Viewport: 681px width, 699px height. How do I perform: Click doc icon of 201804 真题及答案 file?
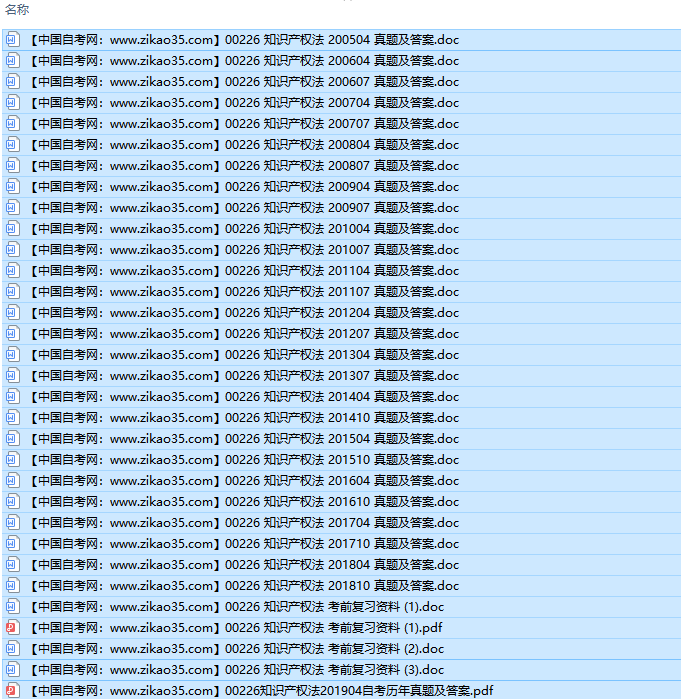point(12,565)
